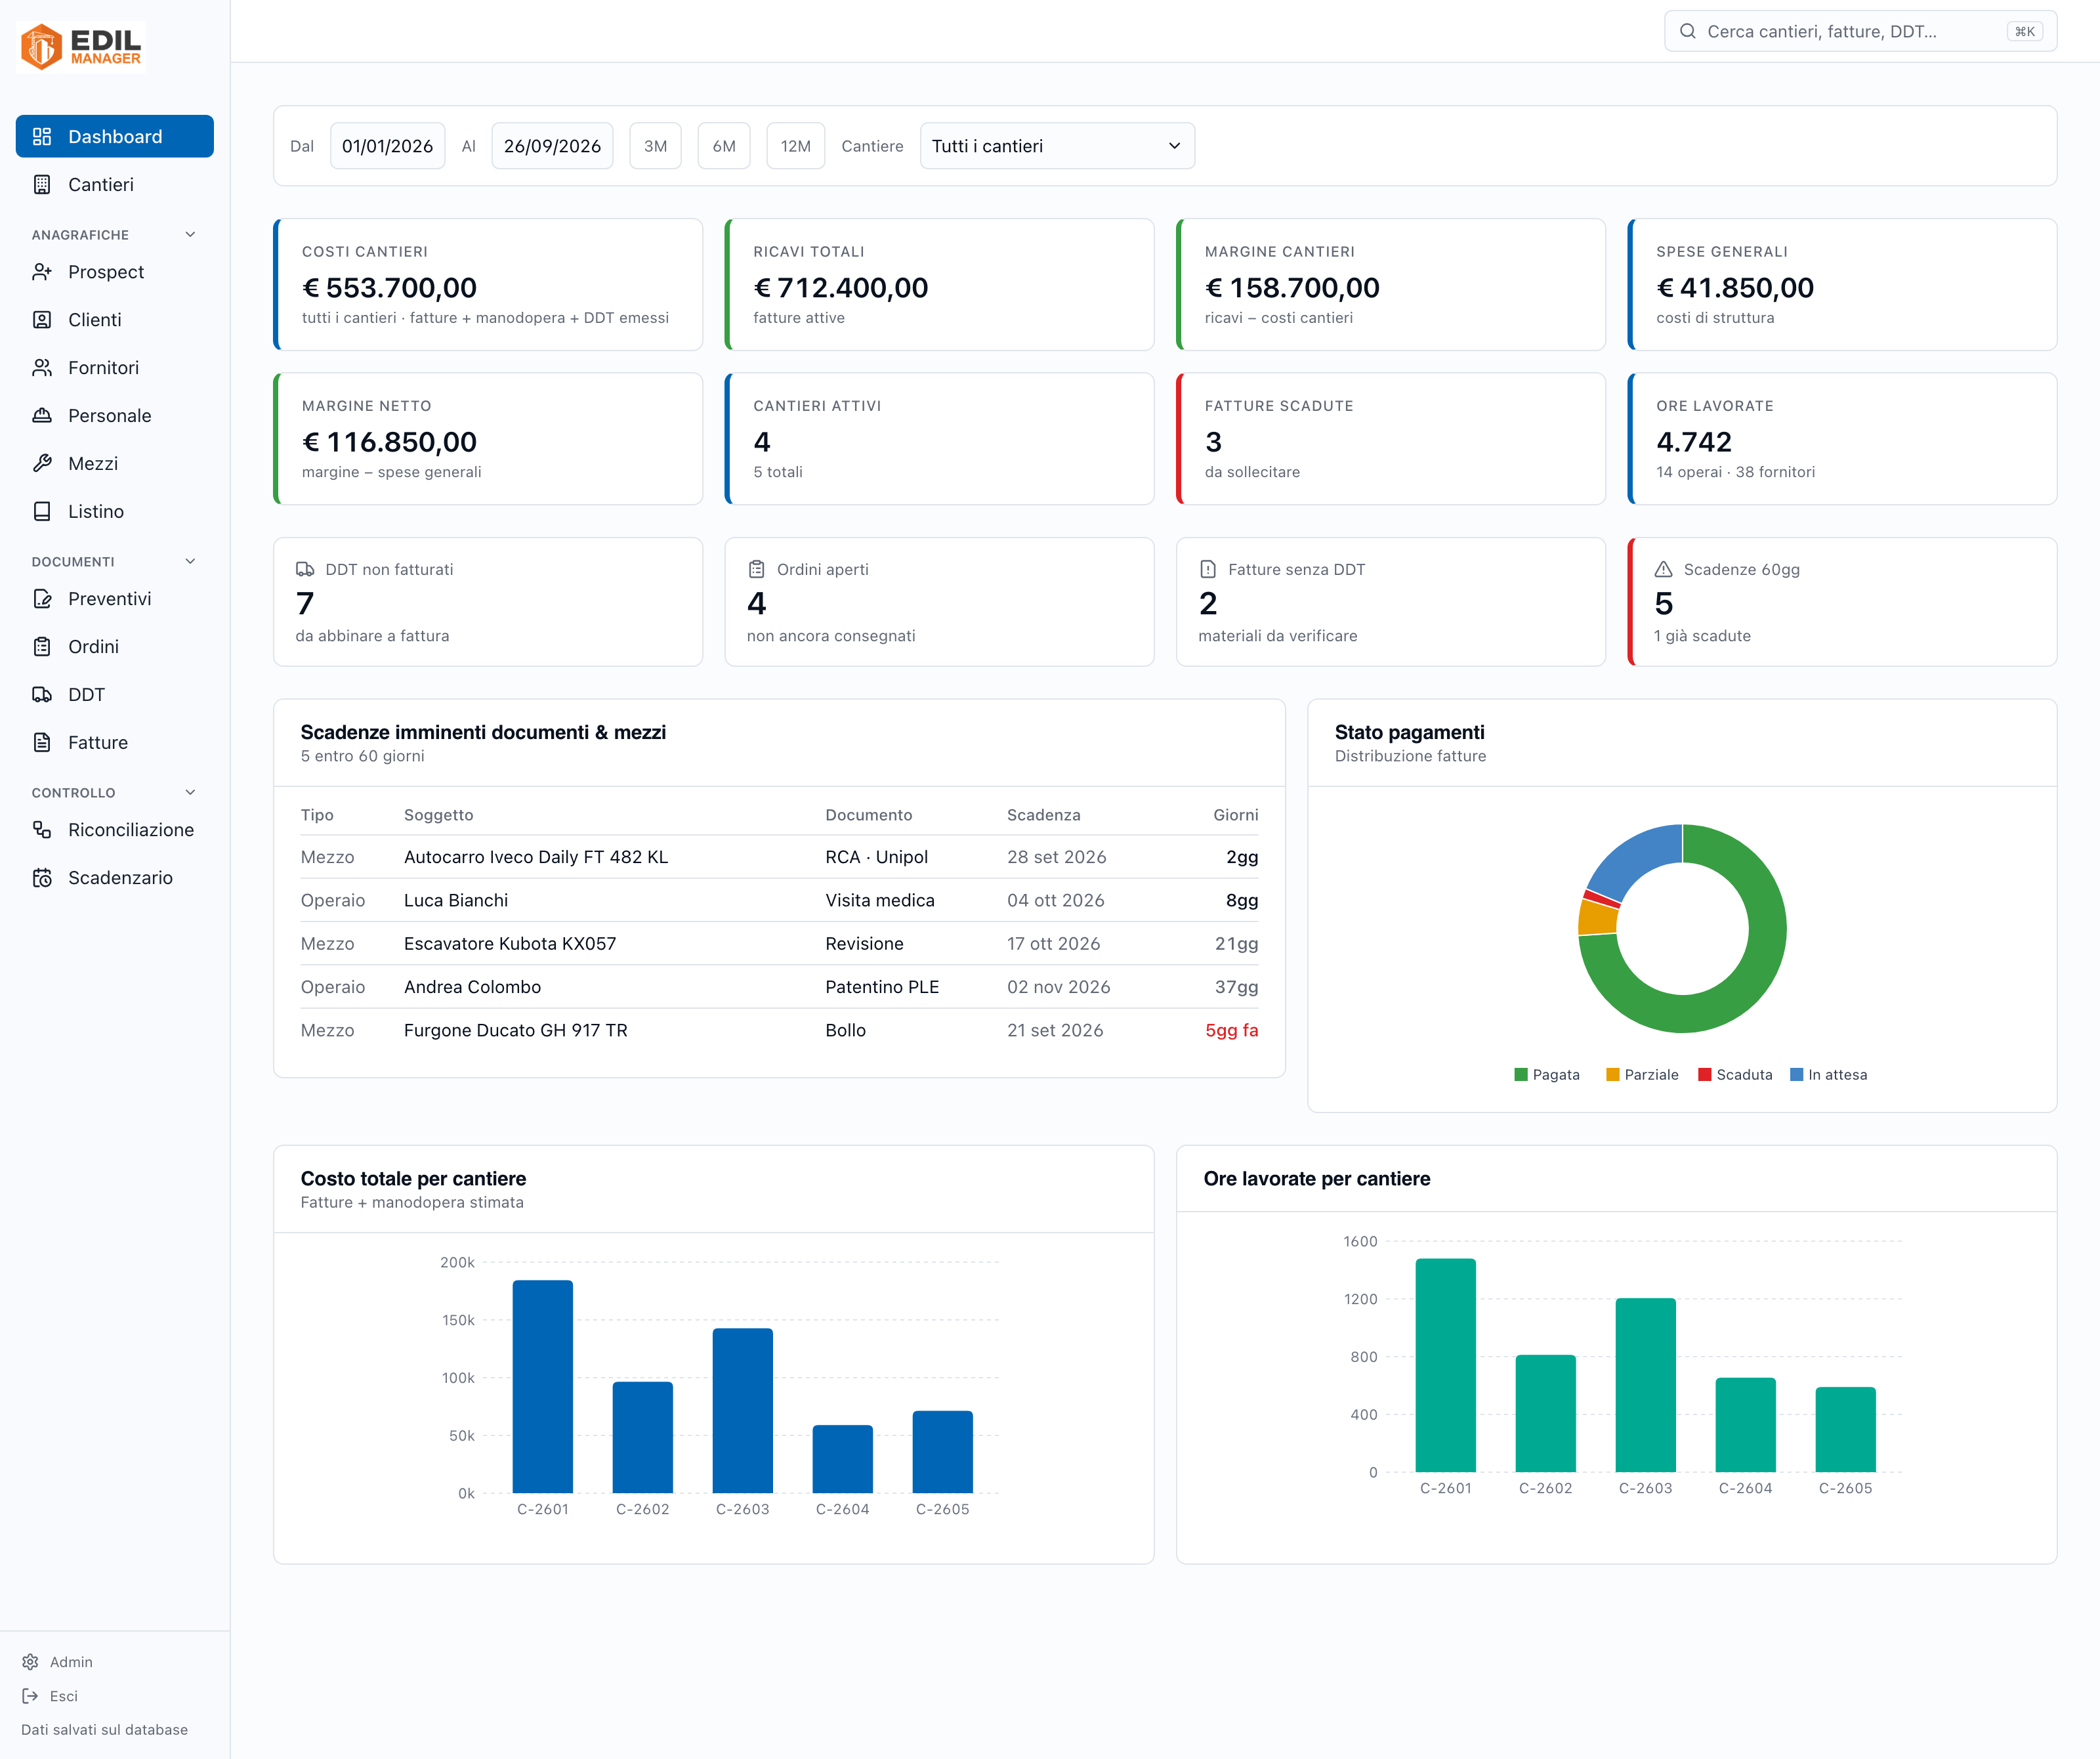Screen dimensions: 2100x1759
Task: Click the Scaduta red legend swatch
Action: tap(1704, 1075)
